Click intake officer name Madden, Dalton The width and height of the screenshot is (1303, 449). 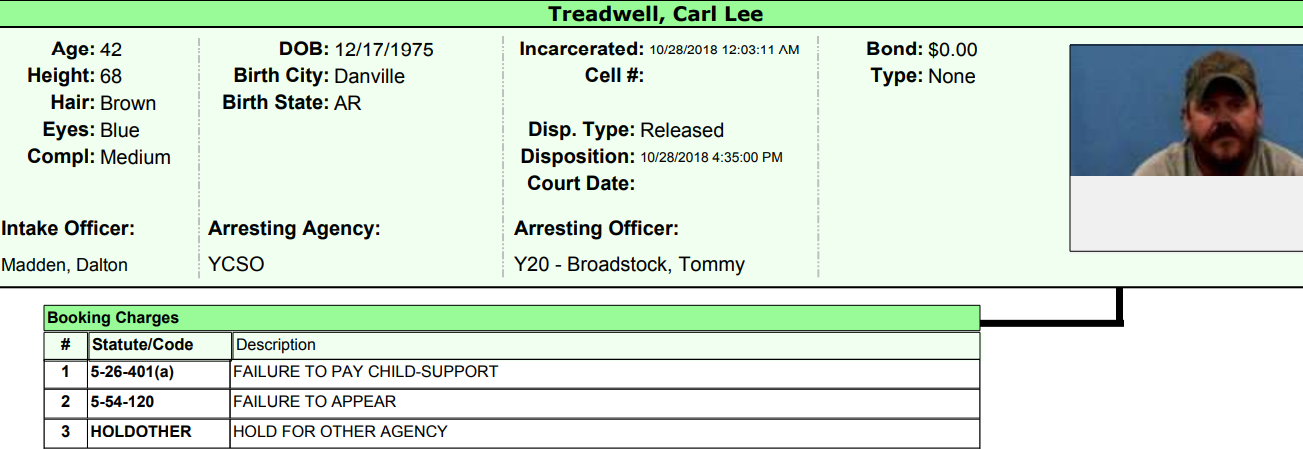(x=64, y=265)
